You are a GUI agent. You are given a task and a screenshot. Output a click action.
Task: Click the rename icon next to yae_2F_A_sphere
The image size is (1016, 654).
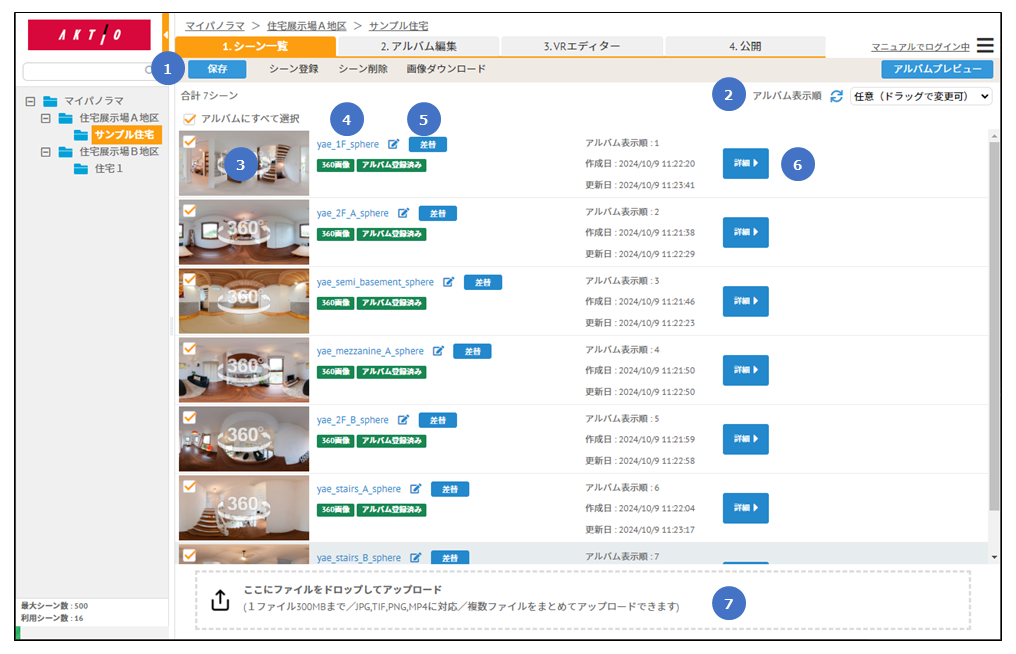(403, 213)
